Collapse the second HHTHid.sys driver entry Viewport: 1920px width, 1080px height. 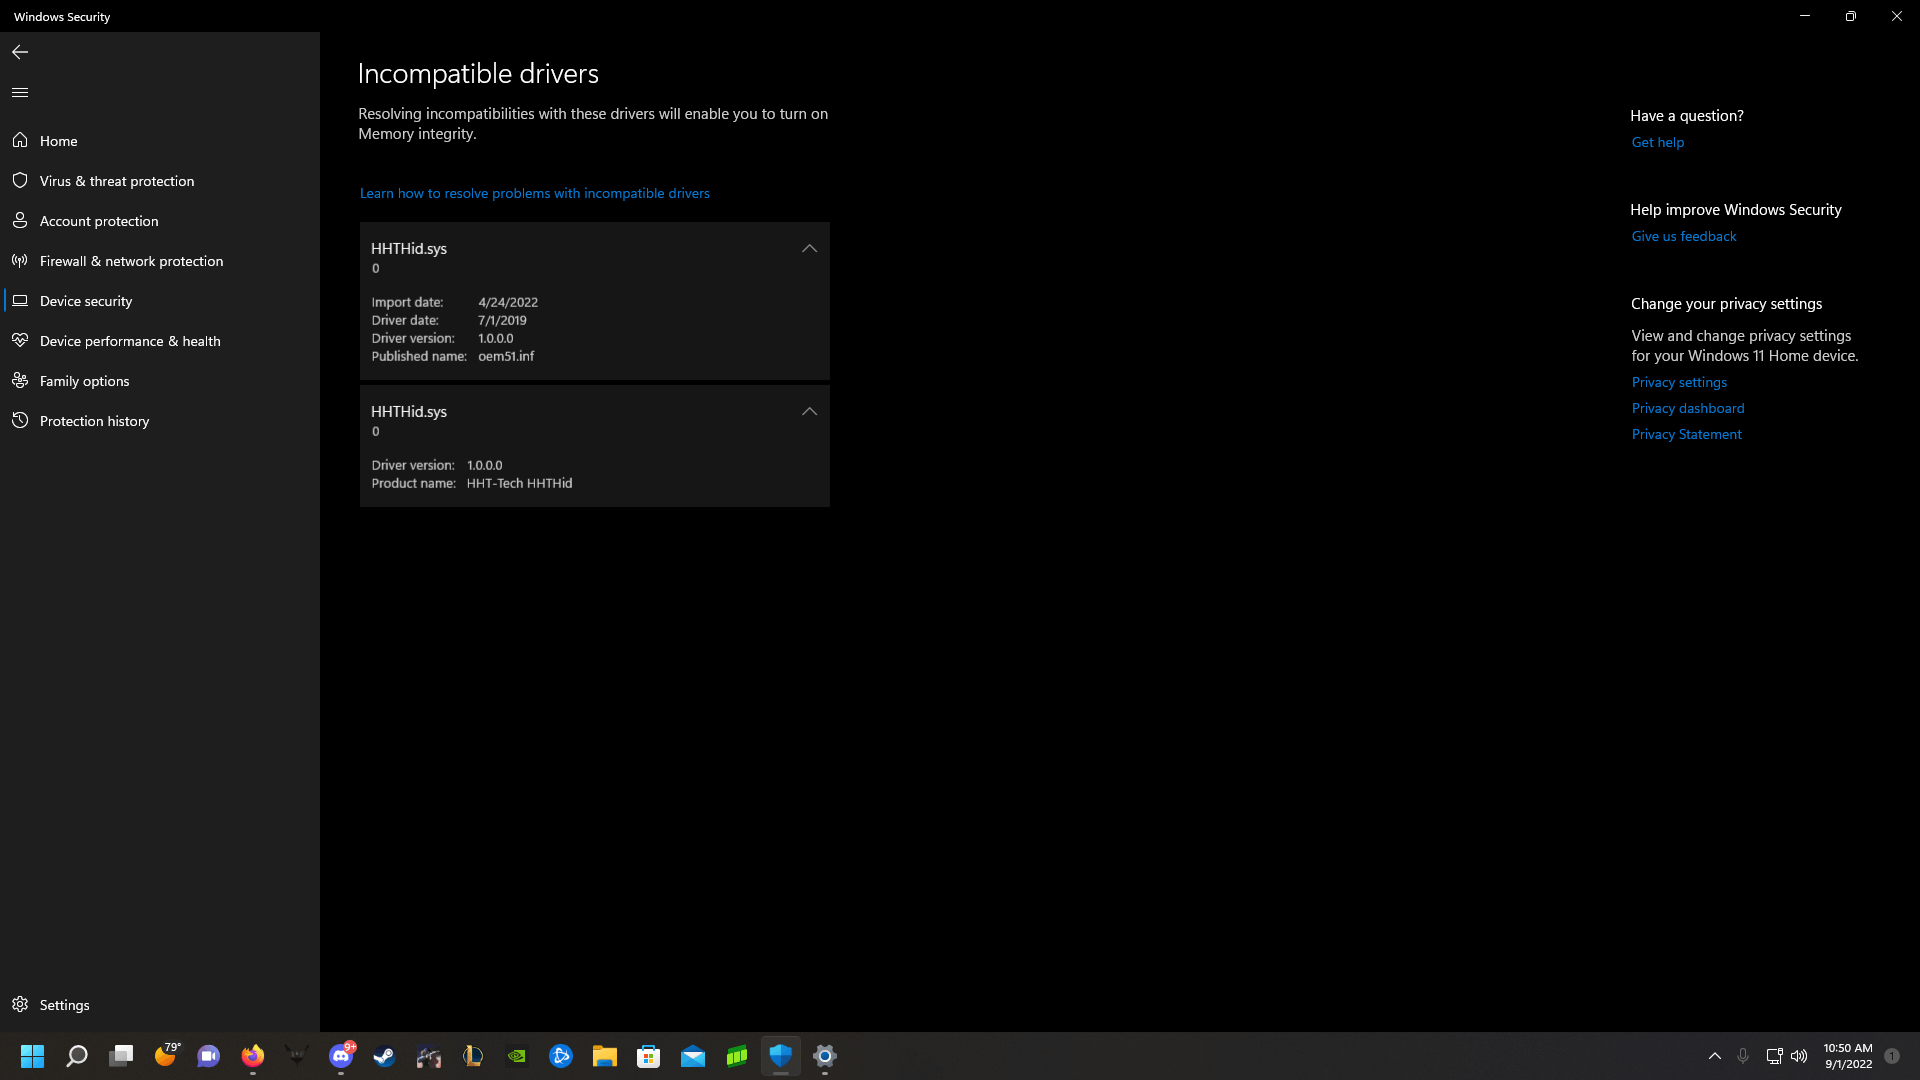[809, 411]
